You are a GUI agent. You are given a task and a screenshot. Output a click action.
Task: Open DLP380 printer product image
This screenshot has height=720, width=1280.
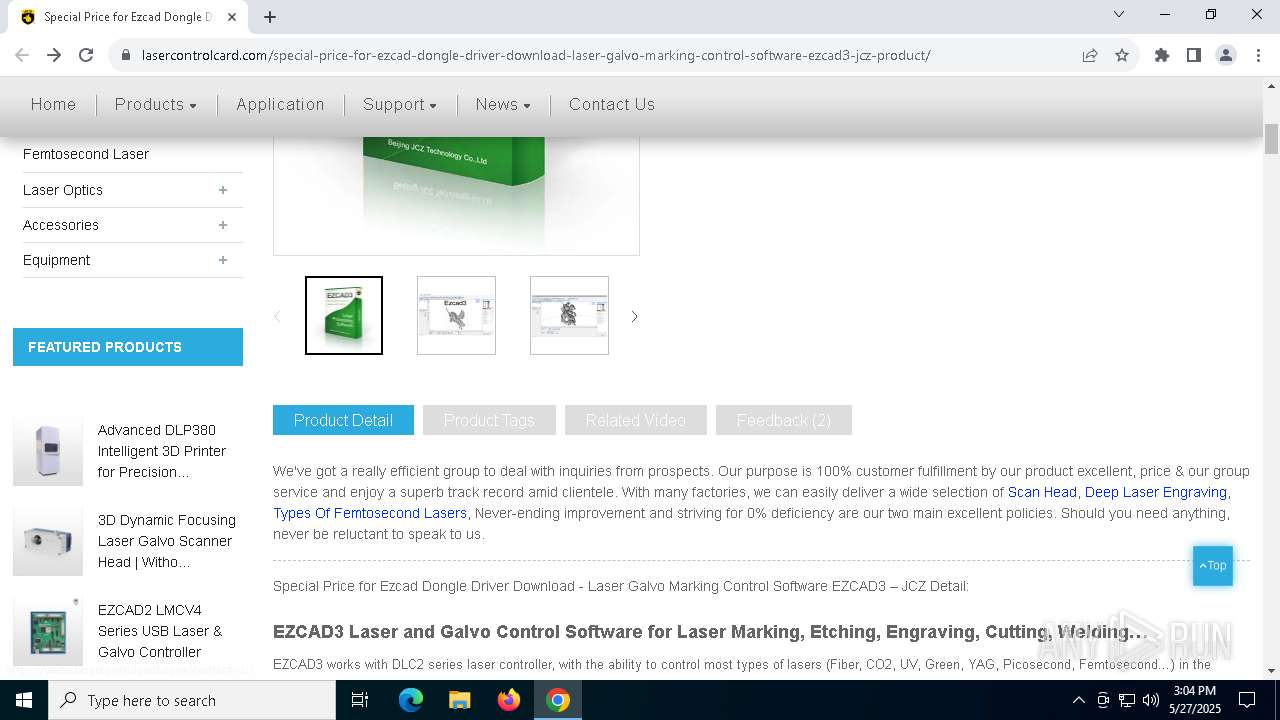pos(48,452)
